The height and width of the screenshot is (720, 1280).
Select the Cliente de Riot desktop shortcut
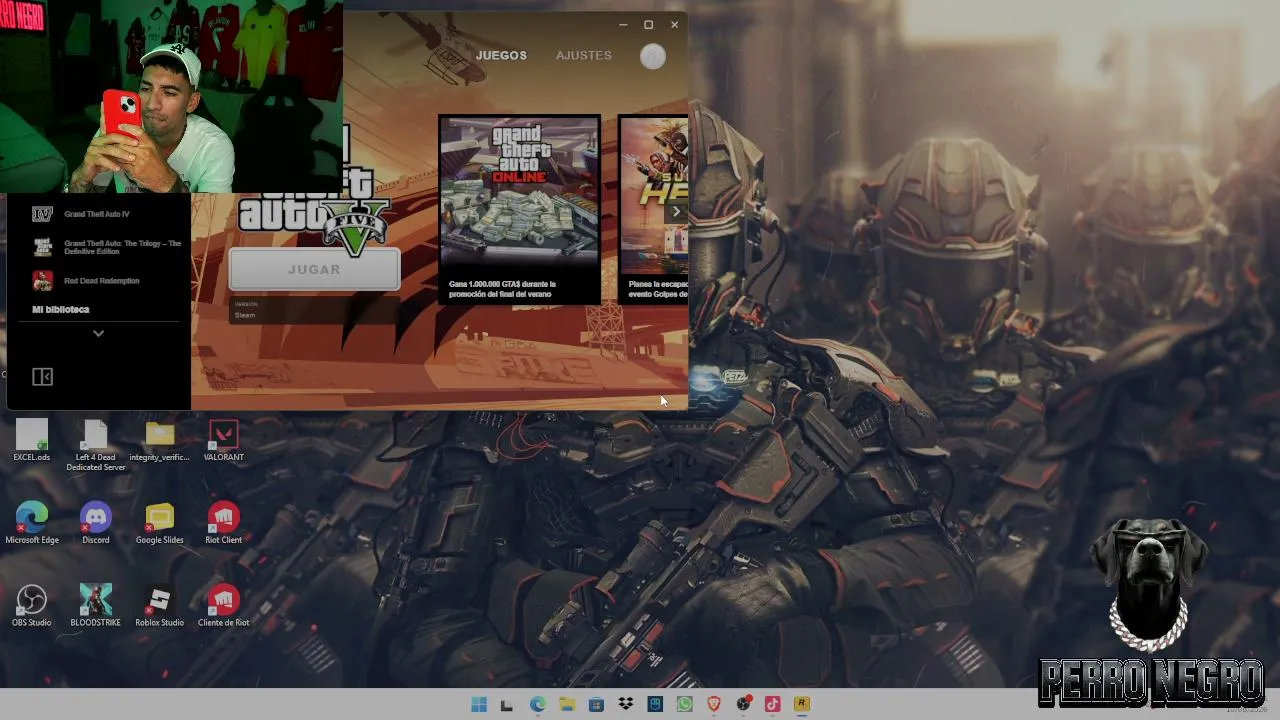click(224, 607)
